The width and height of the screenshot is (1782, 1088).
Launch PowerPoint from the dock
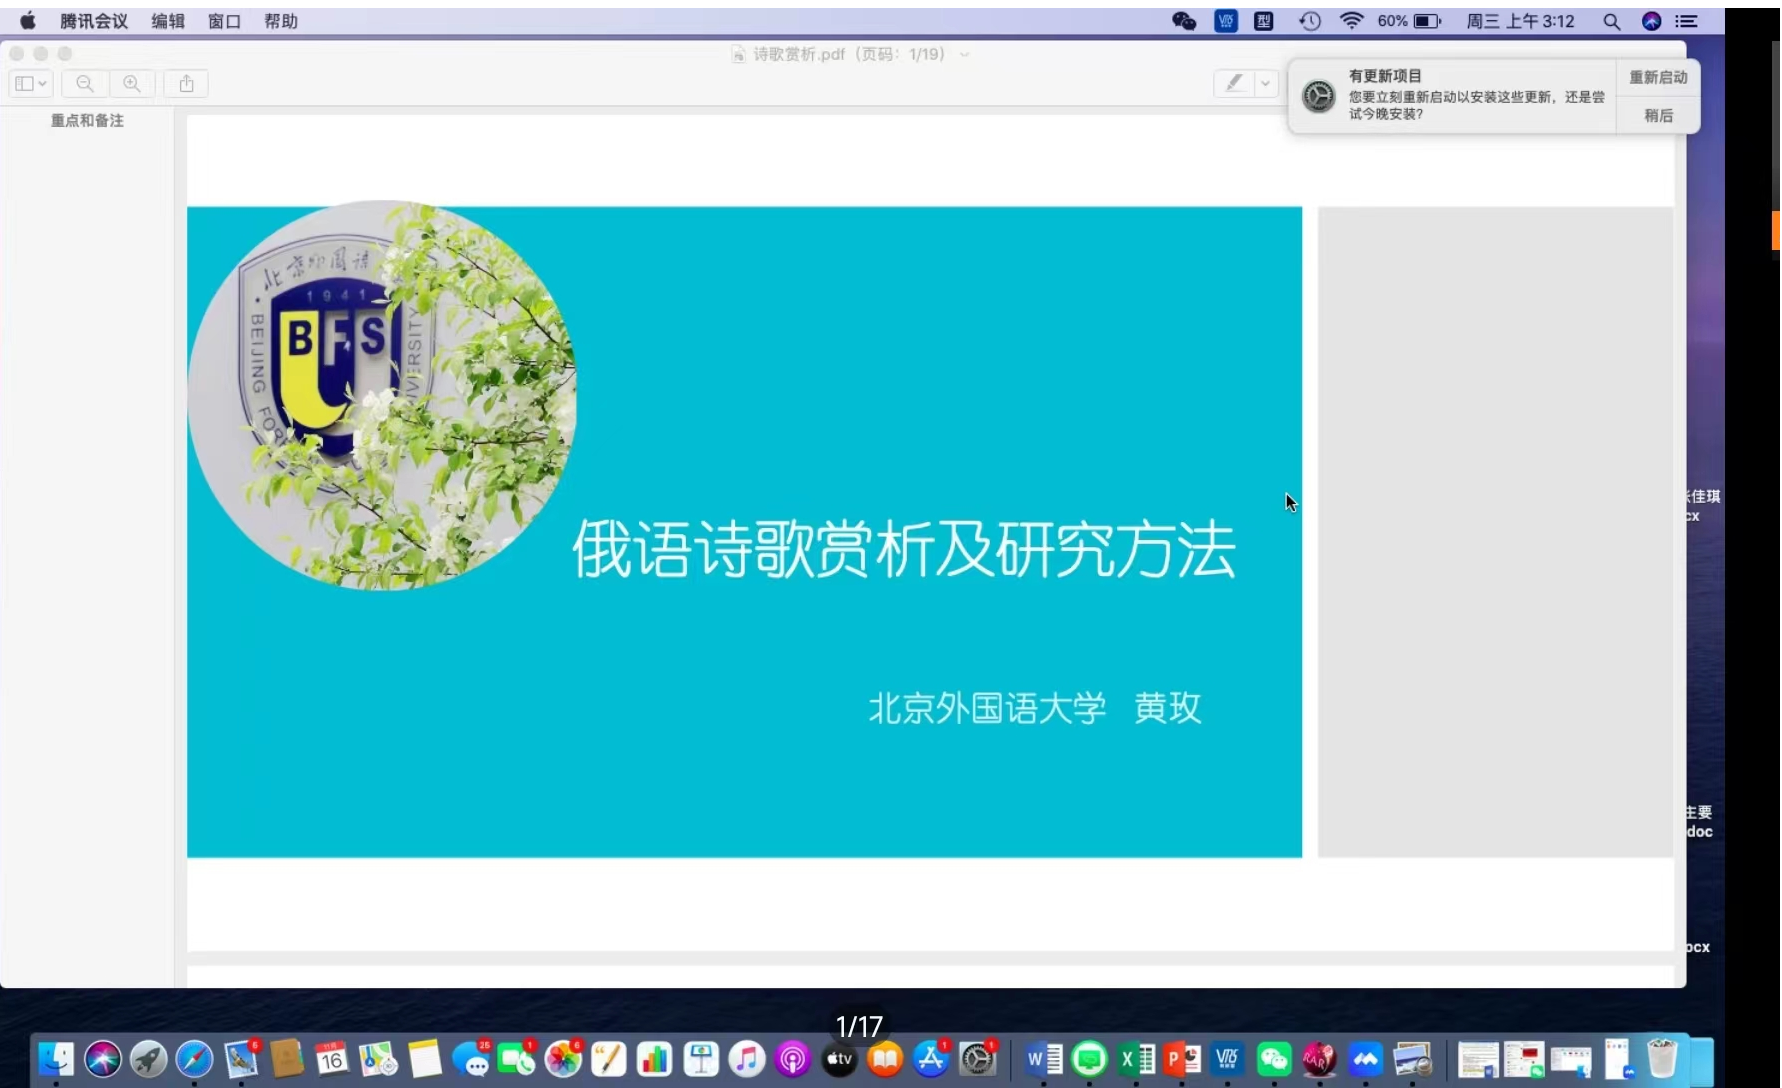(1181, 1059)
